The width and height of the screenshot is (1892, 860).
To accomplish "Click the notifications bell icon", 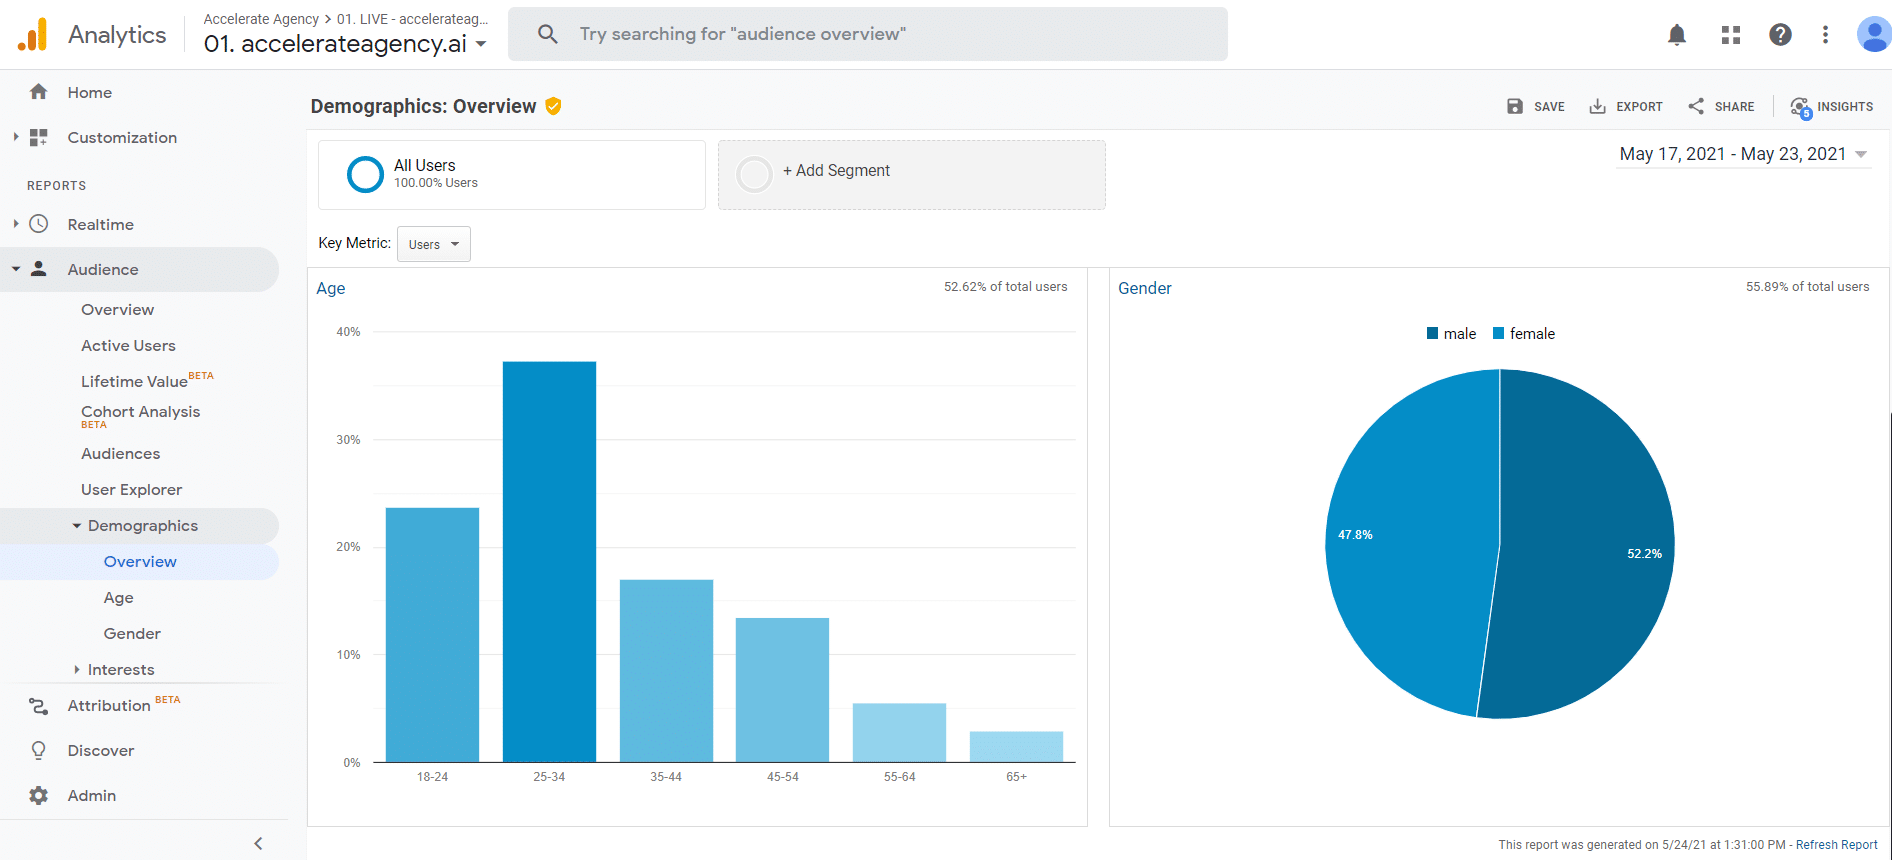I will coord(1677,35).
